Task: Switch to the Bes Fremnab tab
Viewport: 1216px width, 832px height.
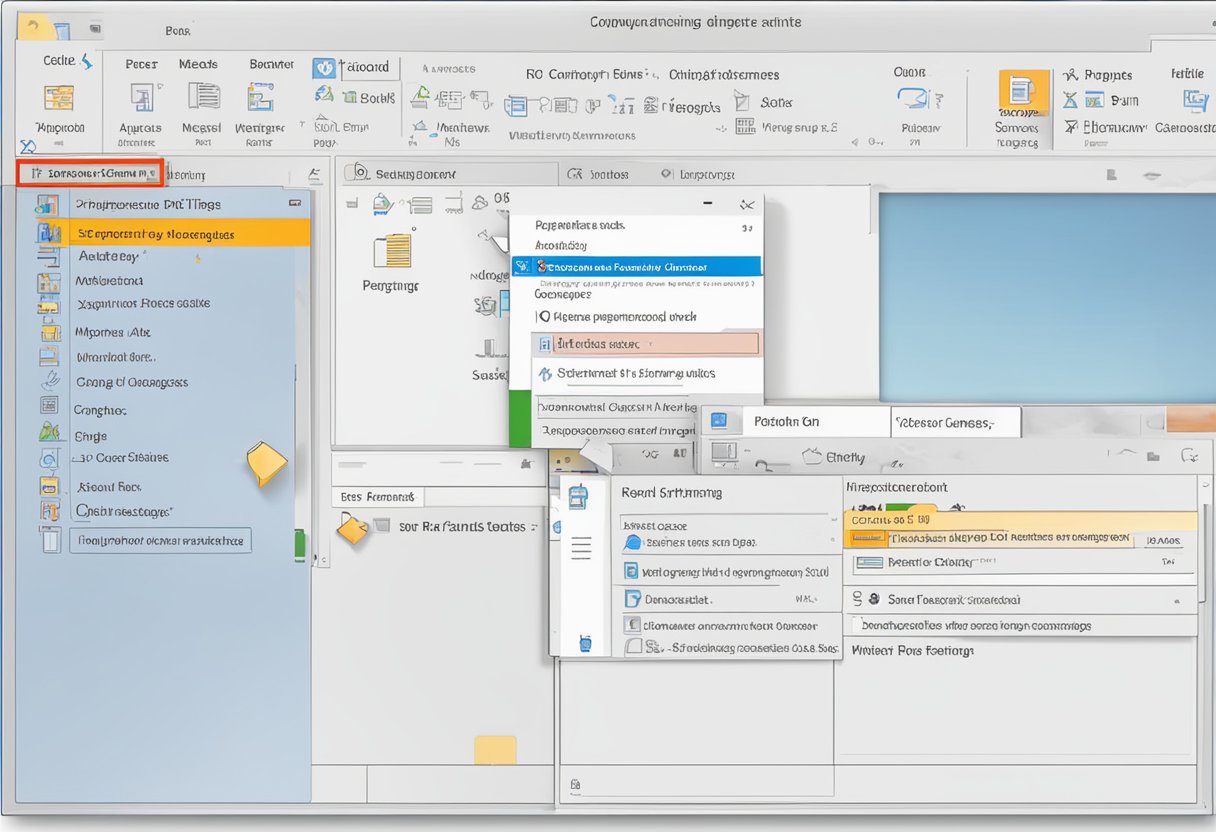Action: pyautogui.click(x=377, y=495)
